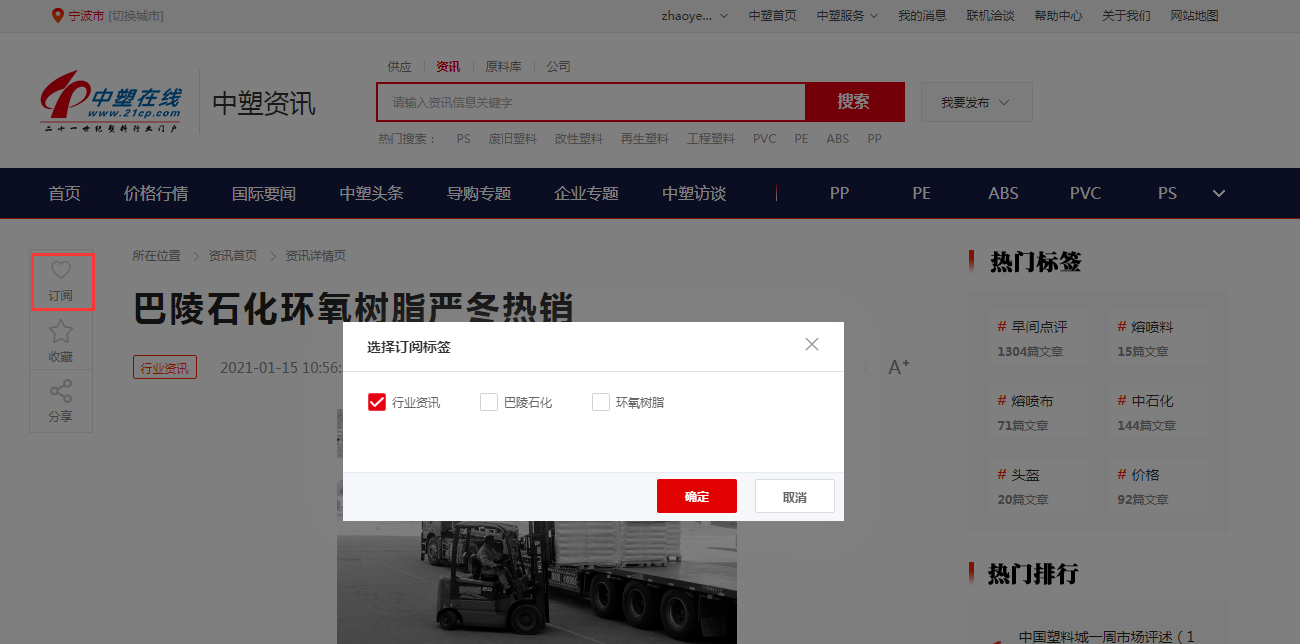Screen dimensions: 1300x644
Task: Click the favorite star icon
Action: 61,331
